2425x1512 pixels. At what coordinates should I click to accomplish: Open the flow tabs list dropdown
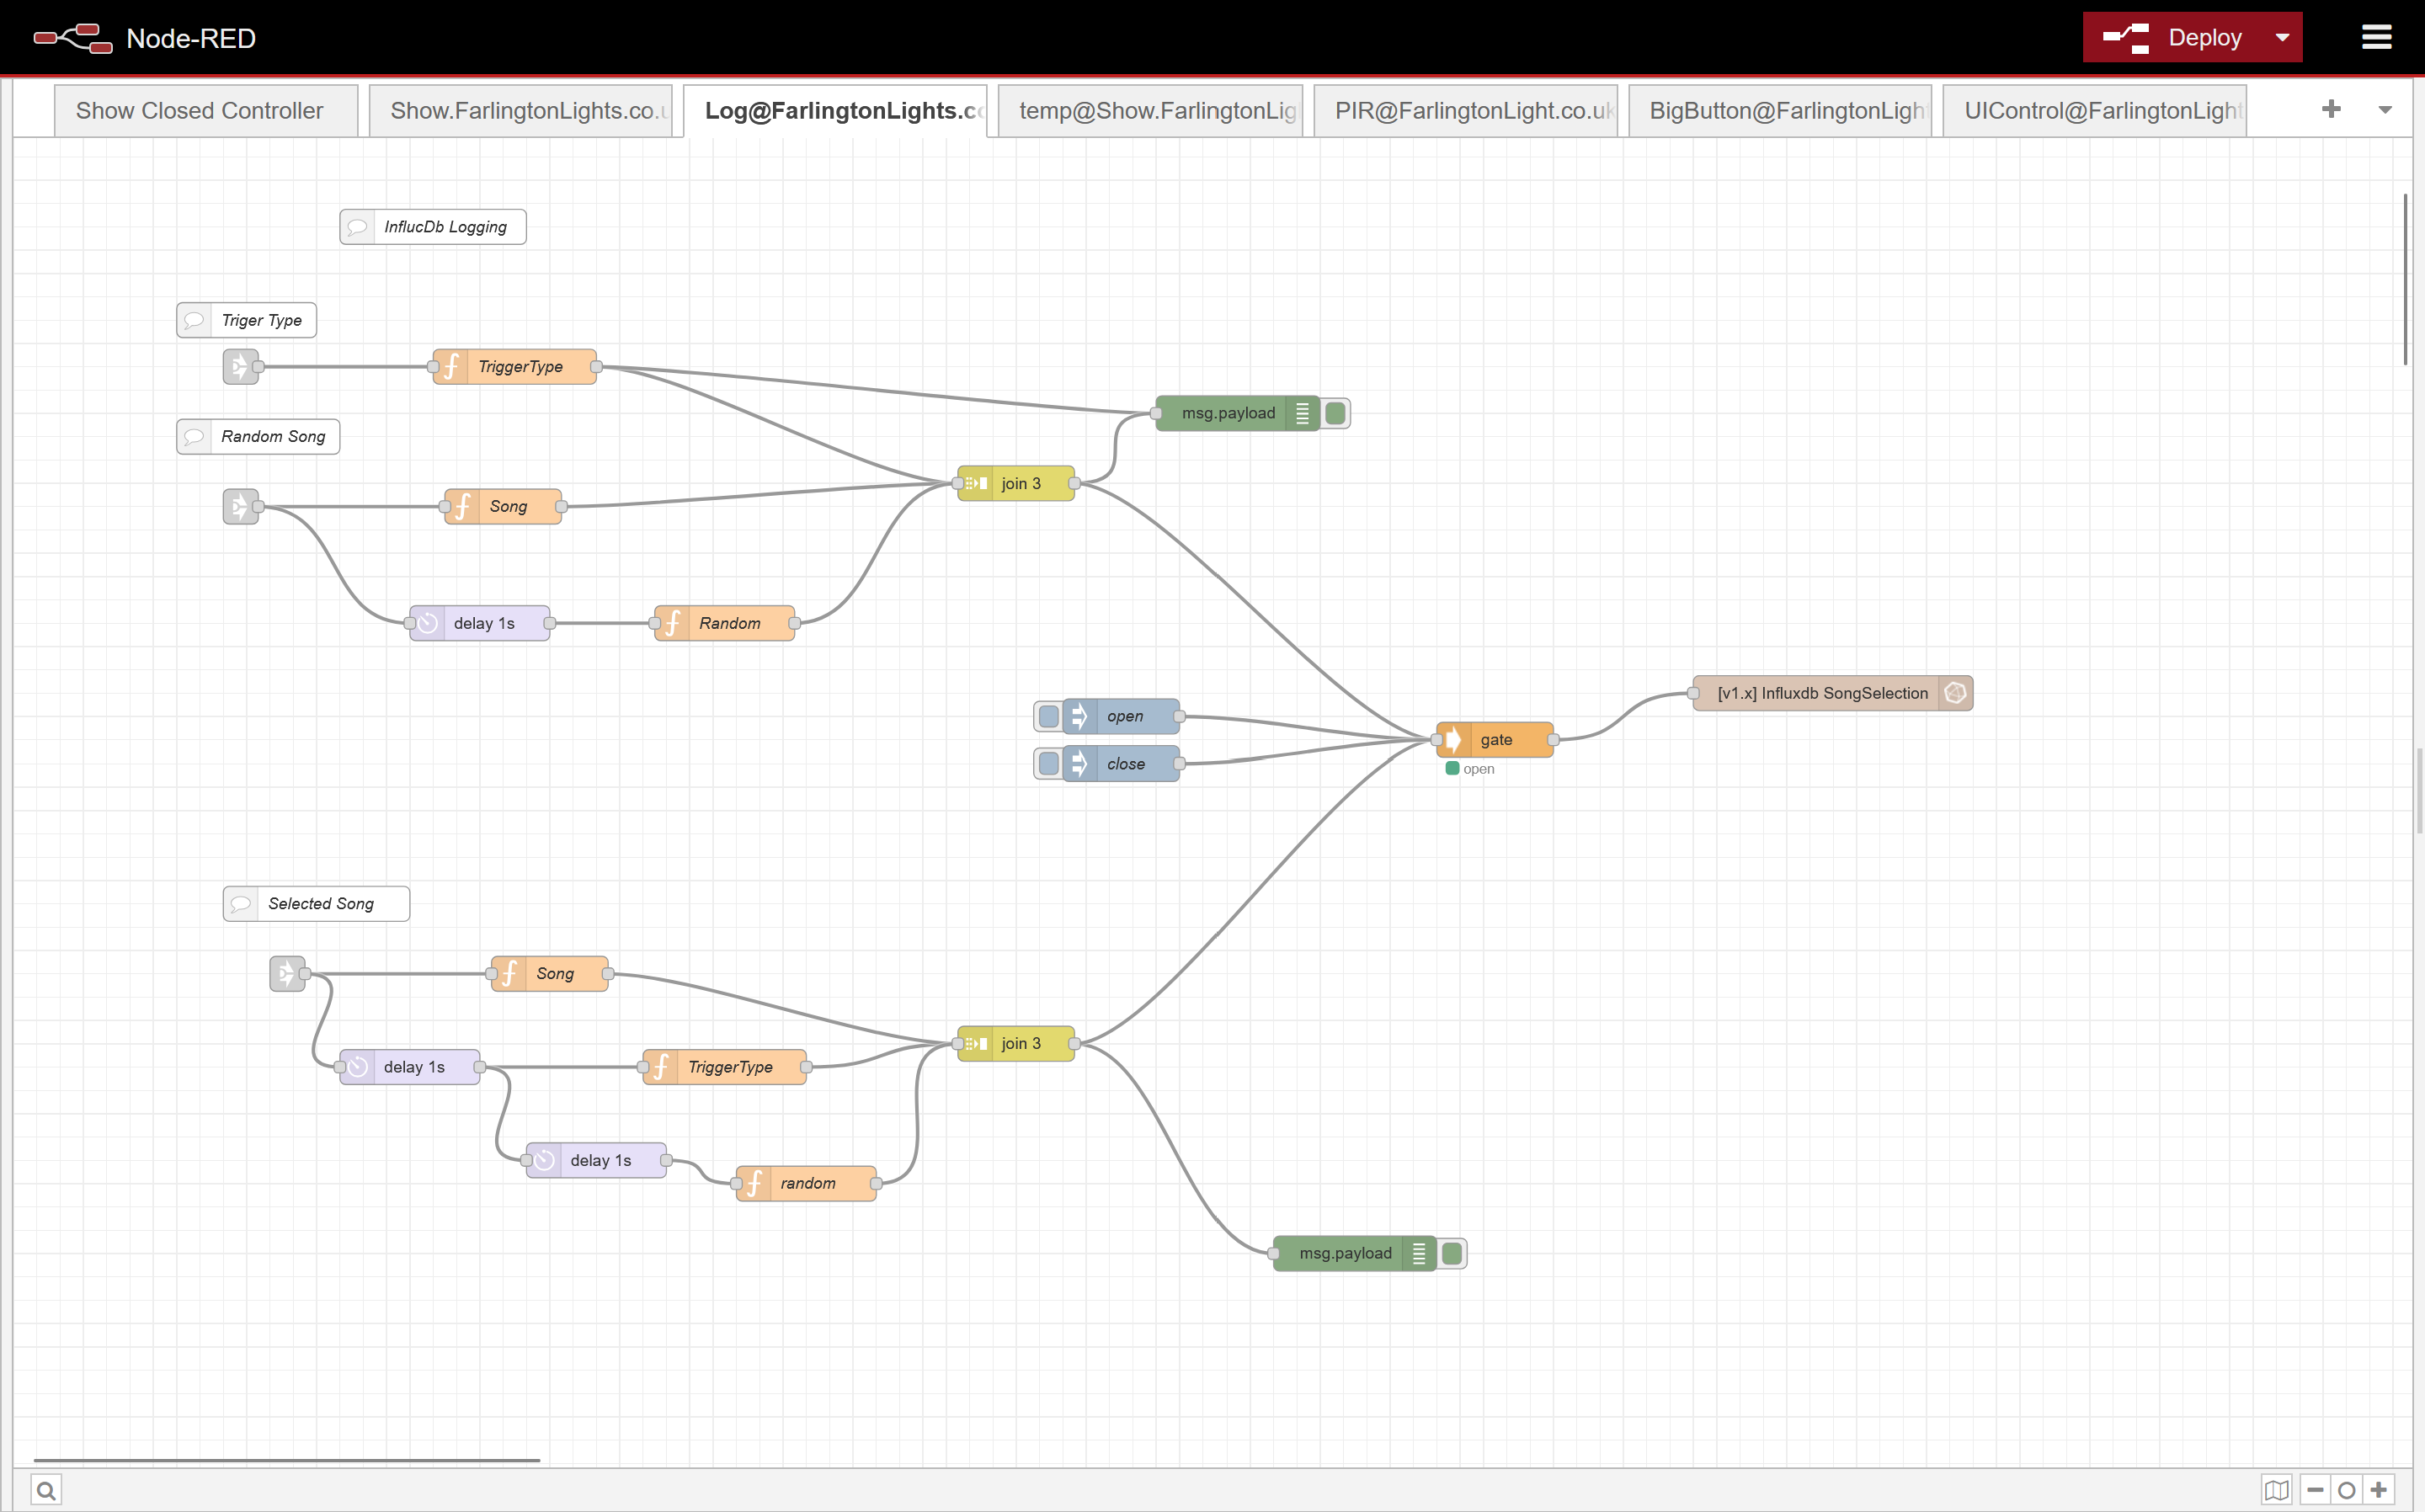click(x=2385, y=110)
